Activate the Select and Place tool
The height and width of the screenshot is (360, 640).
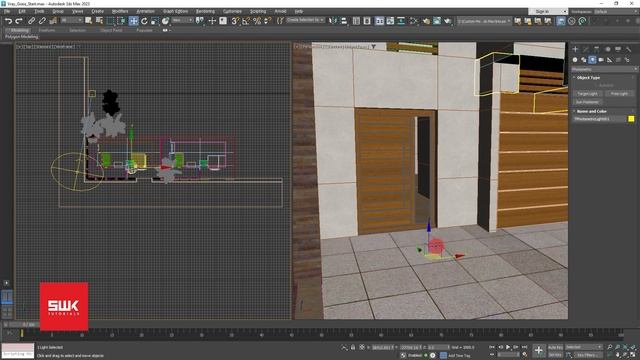165,21
